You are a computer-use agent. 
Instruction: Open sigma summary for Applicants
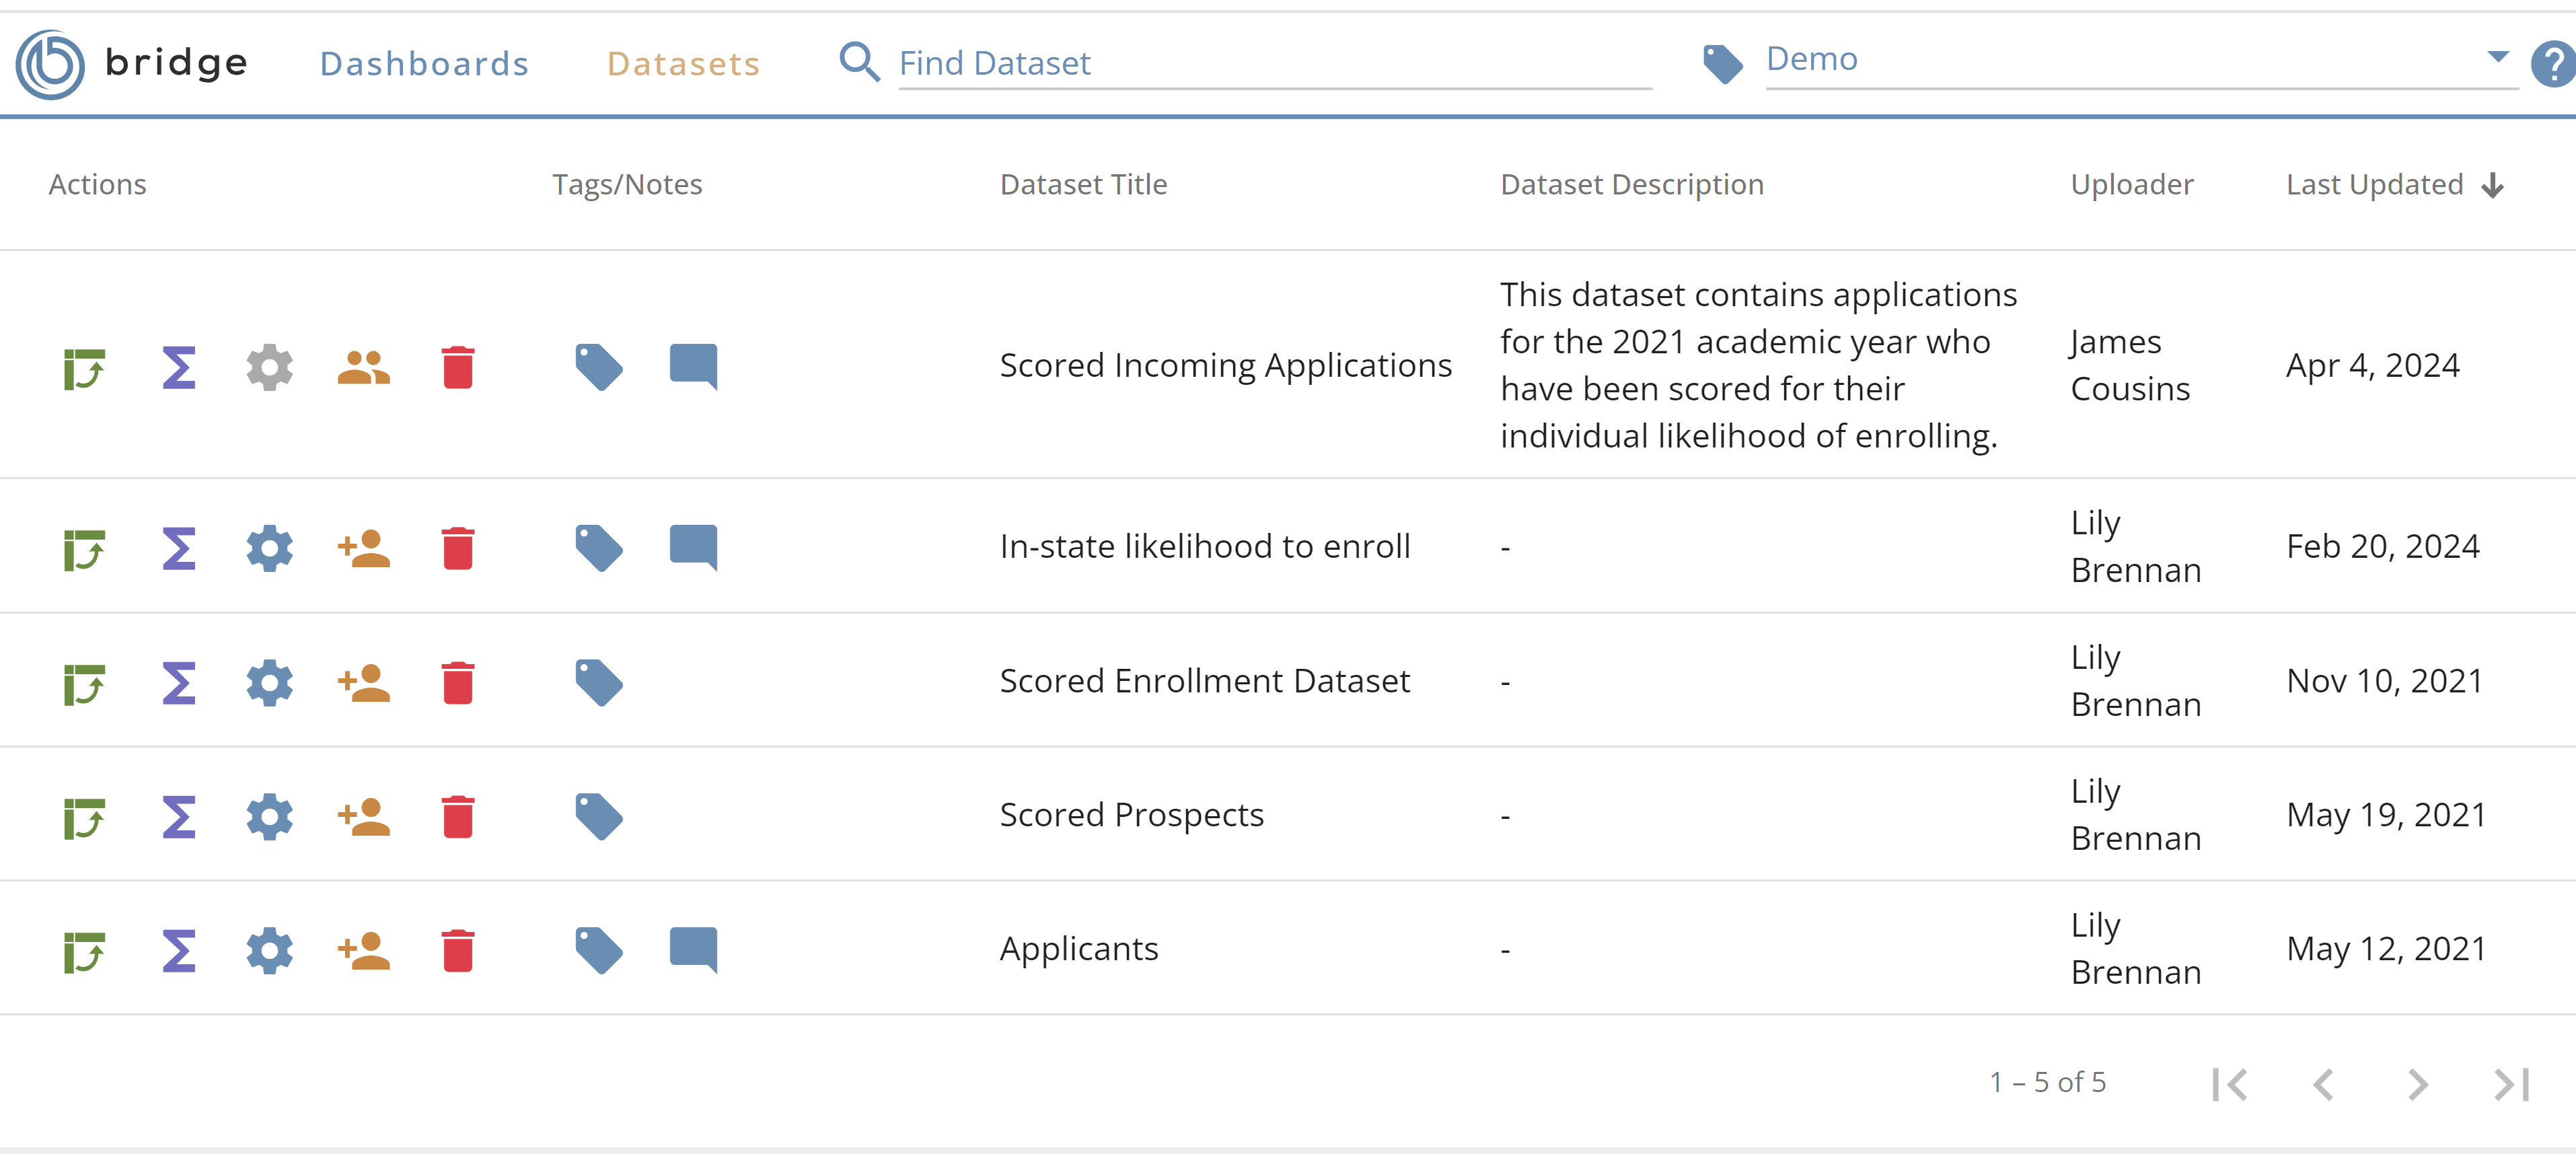[179, 951]
